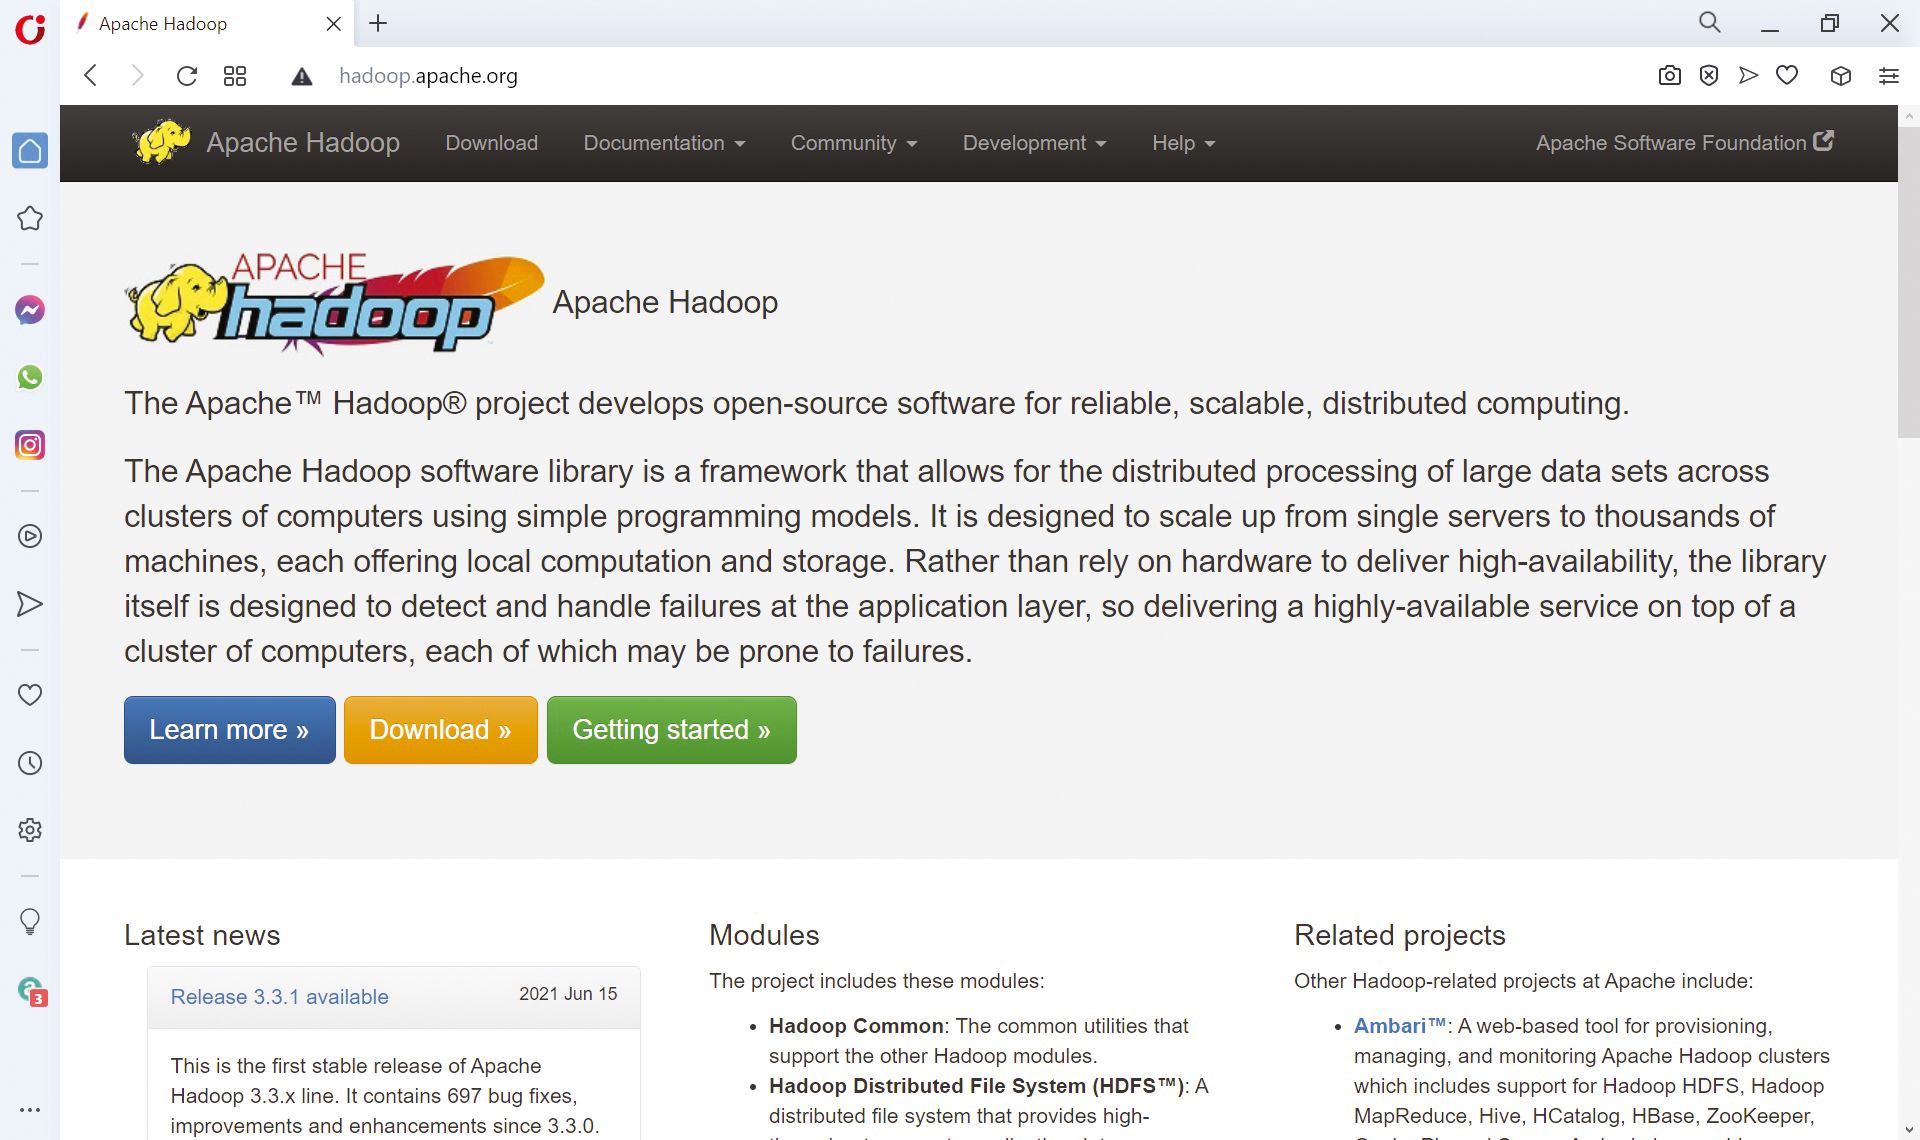Open WhatsApp in the sidebar
Viewport: 1920px width, 1140px height.
tap(30, 377)
